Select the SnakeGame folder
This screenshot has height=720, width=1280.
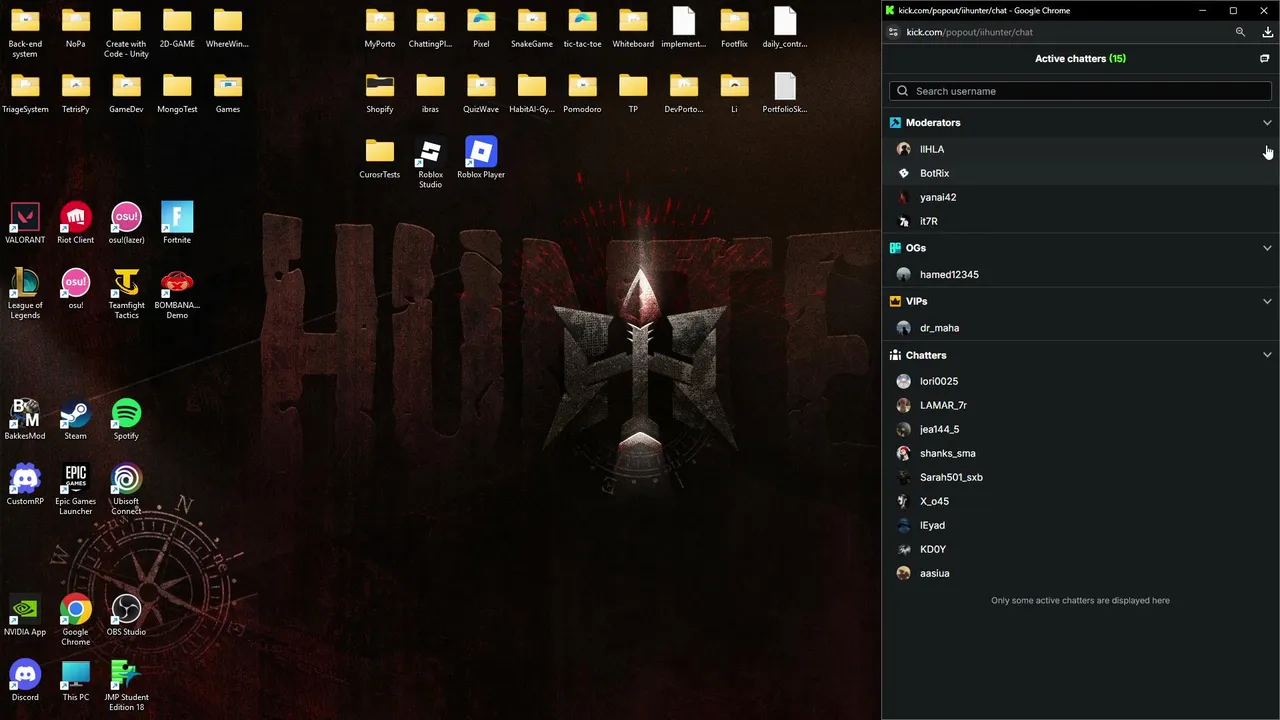pos(532,28)
